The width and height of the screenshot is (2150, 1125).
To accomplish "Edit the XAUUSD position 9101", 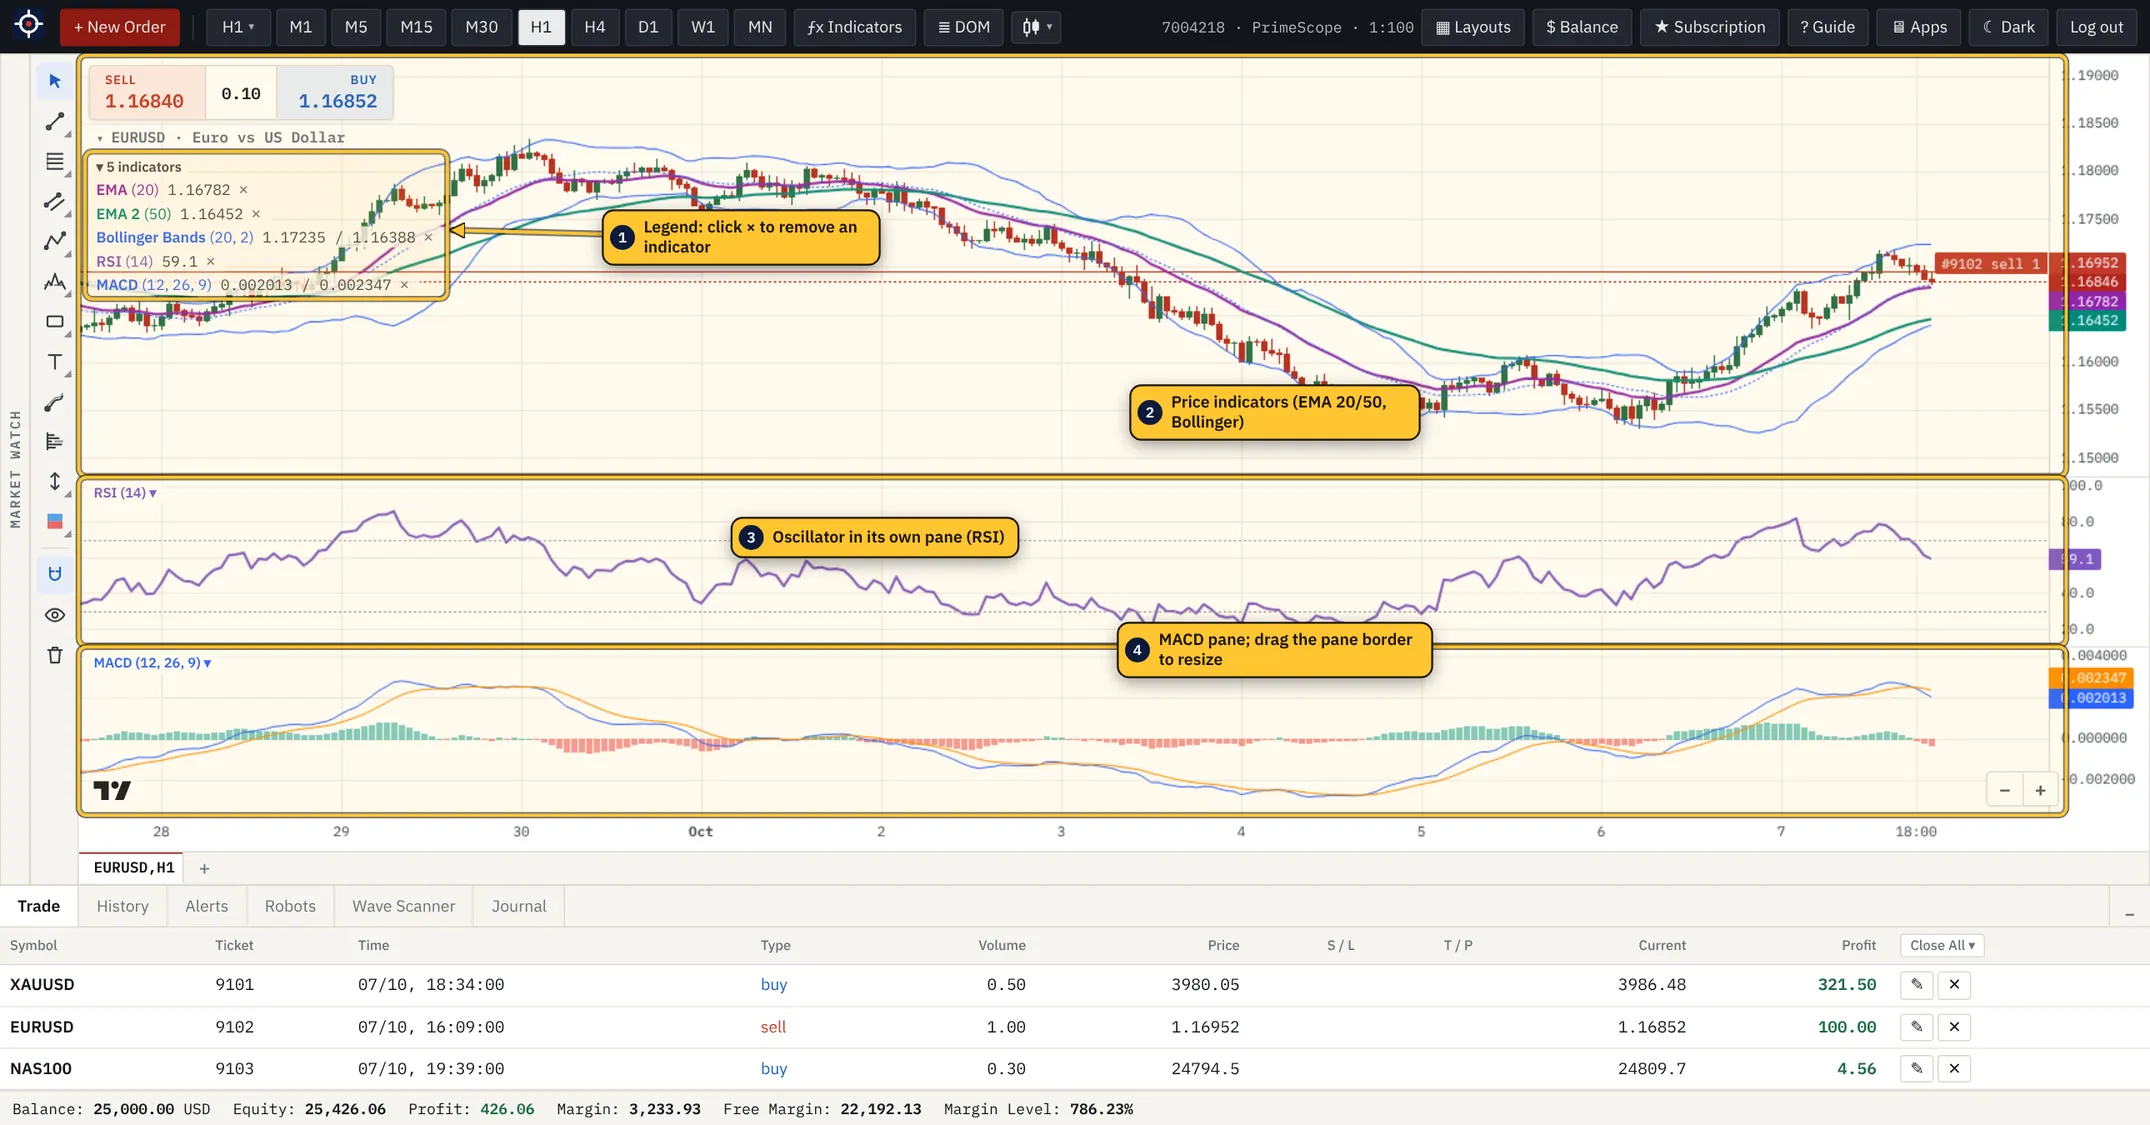I will pyautogui.click(x=1916, y=985).
